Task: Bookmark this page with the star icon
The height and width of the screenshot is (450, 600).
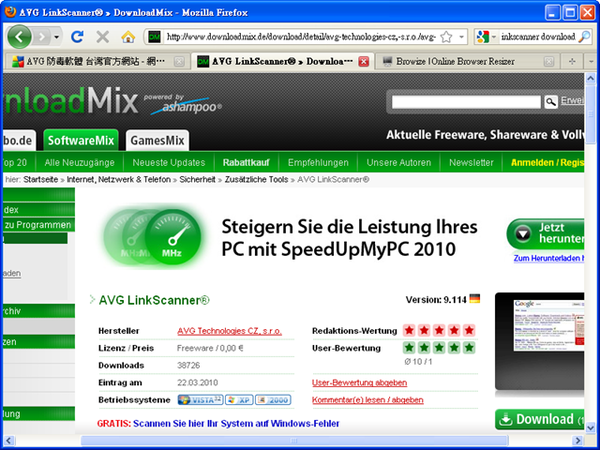Action: pyautogui.click(x=446, y=37)
